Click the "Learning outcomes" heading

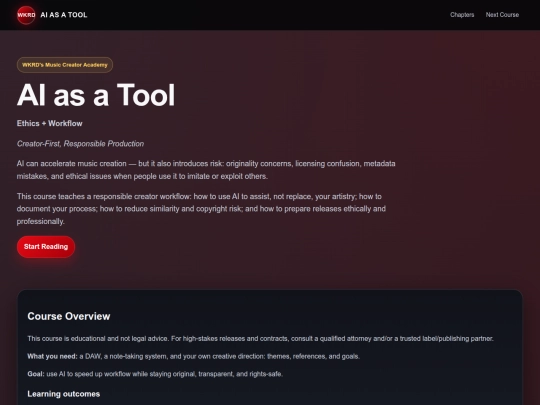coord(64,394)
